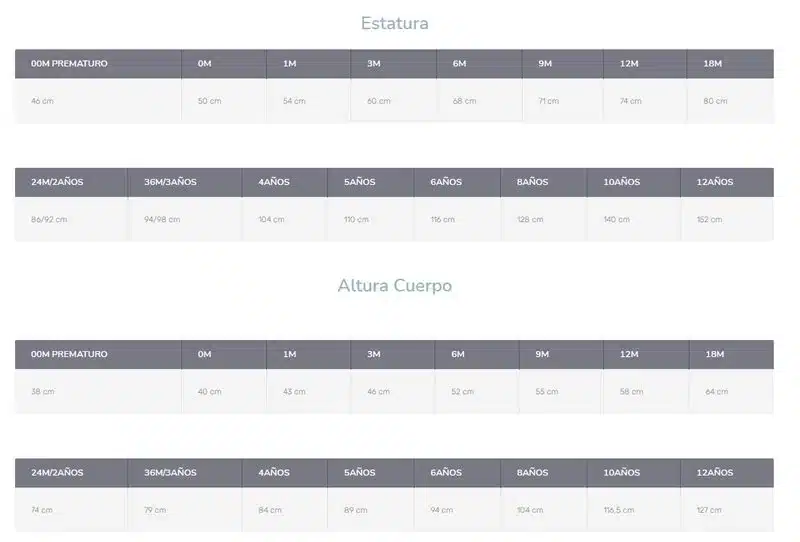The height and width of the screenshot is (542, 800).
Task: Click the 86/92 cm value
Action: pos(49,219)
